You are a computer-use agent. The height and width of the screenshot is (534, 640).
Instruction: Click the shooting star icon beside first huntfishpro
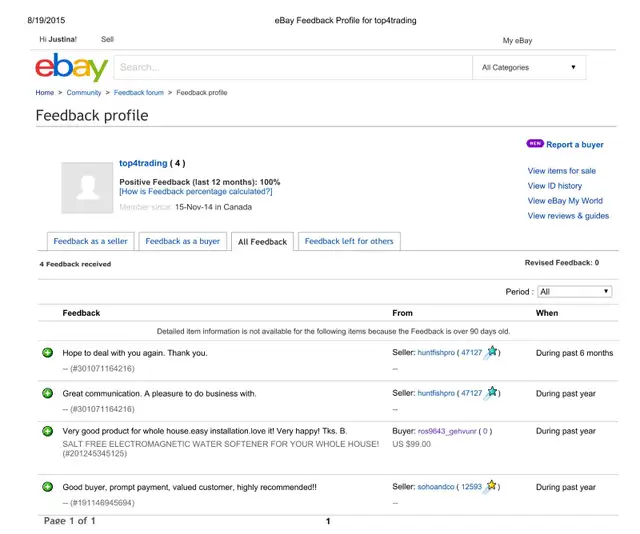tap(491, 353)
